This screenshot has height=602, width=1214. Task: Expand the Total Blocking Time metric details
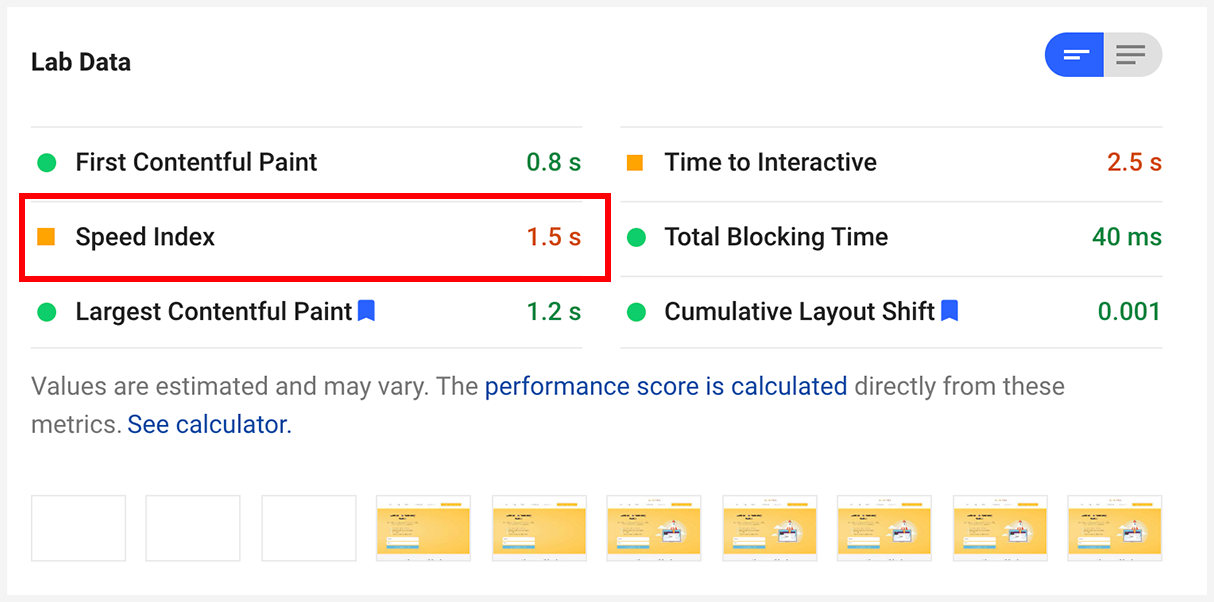tap(776, 237)
